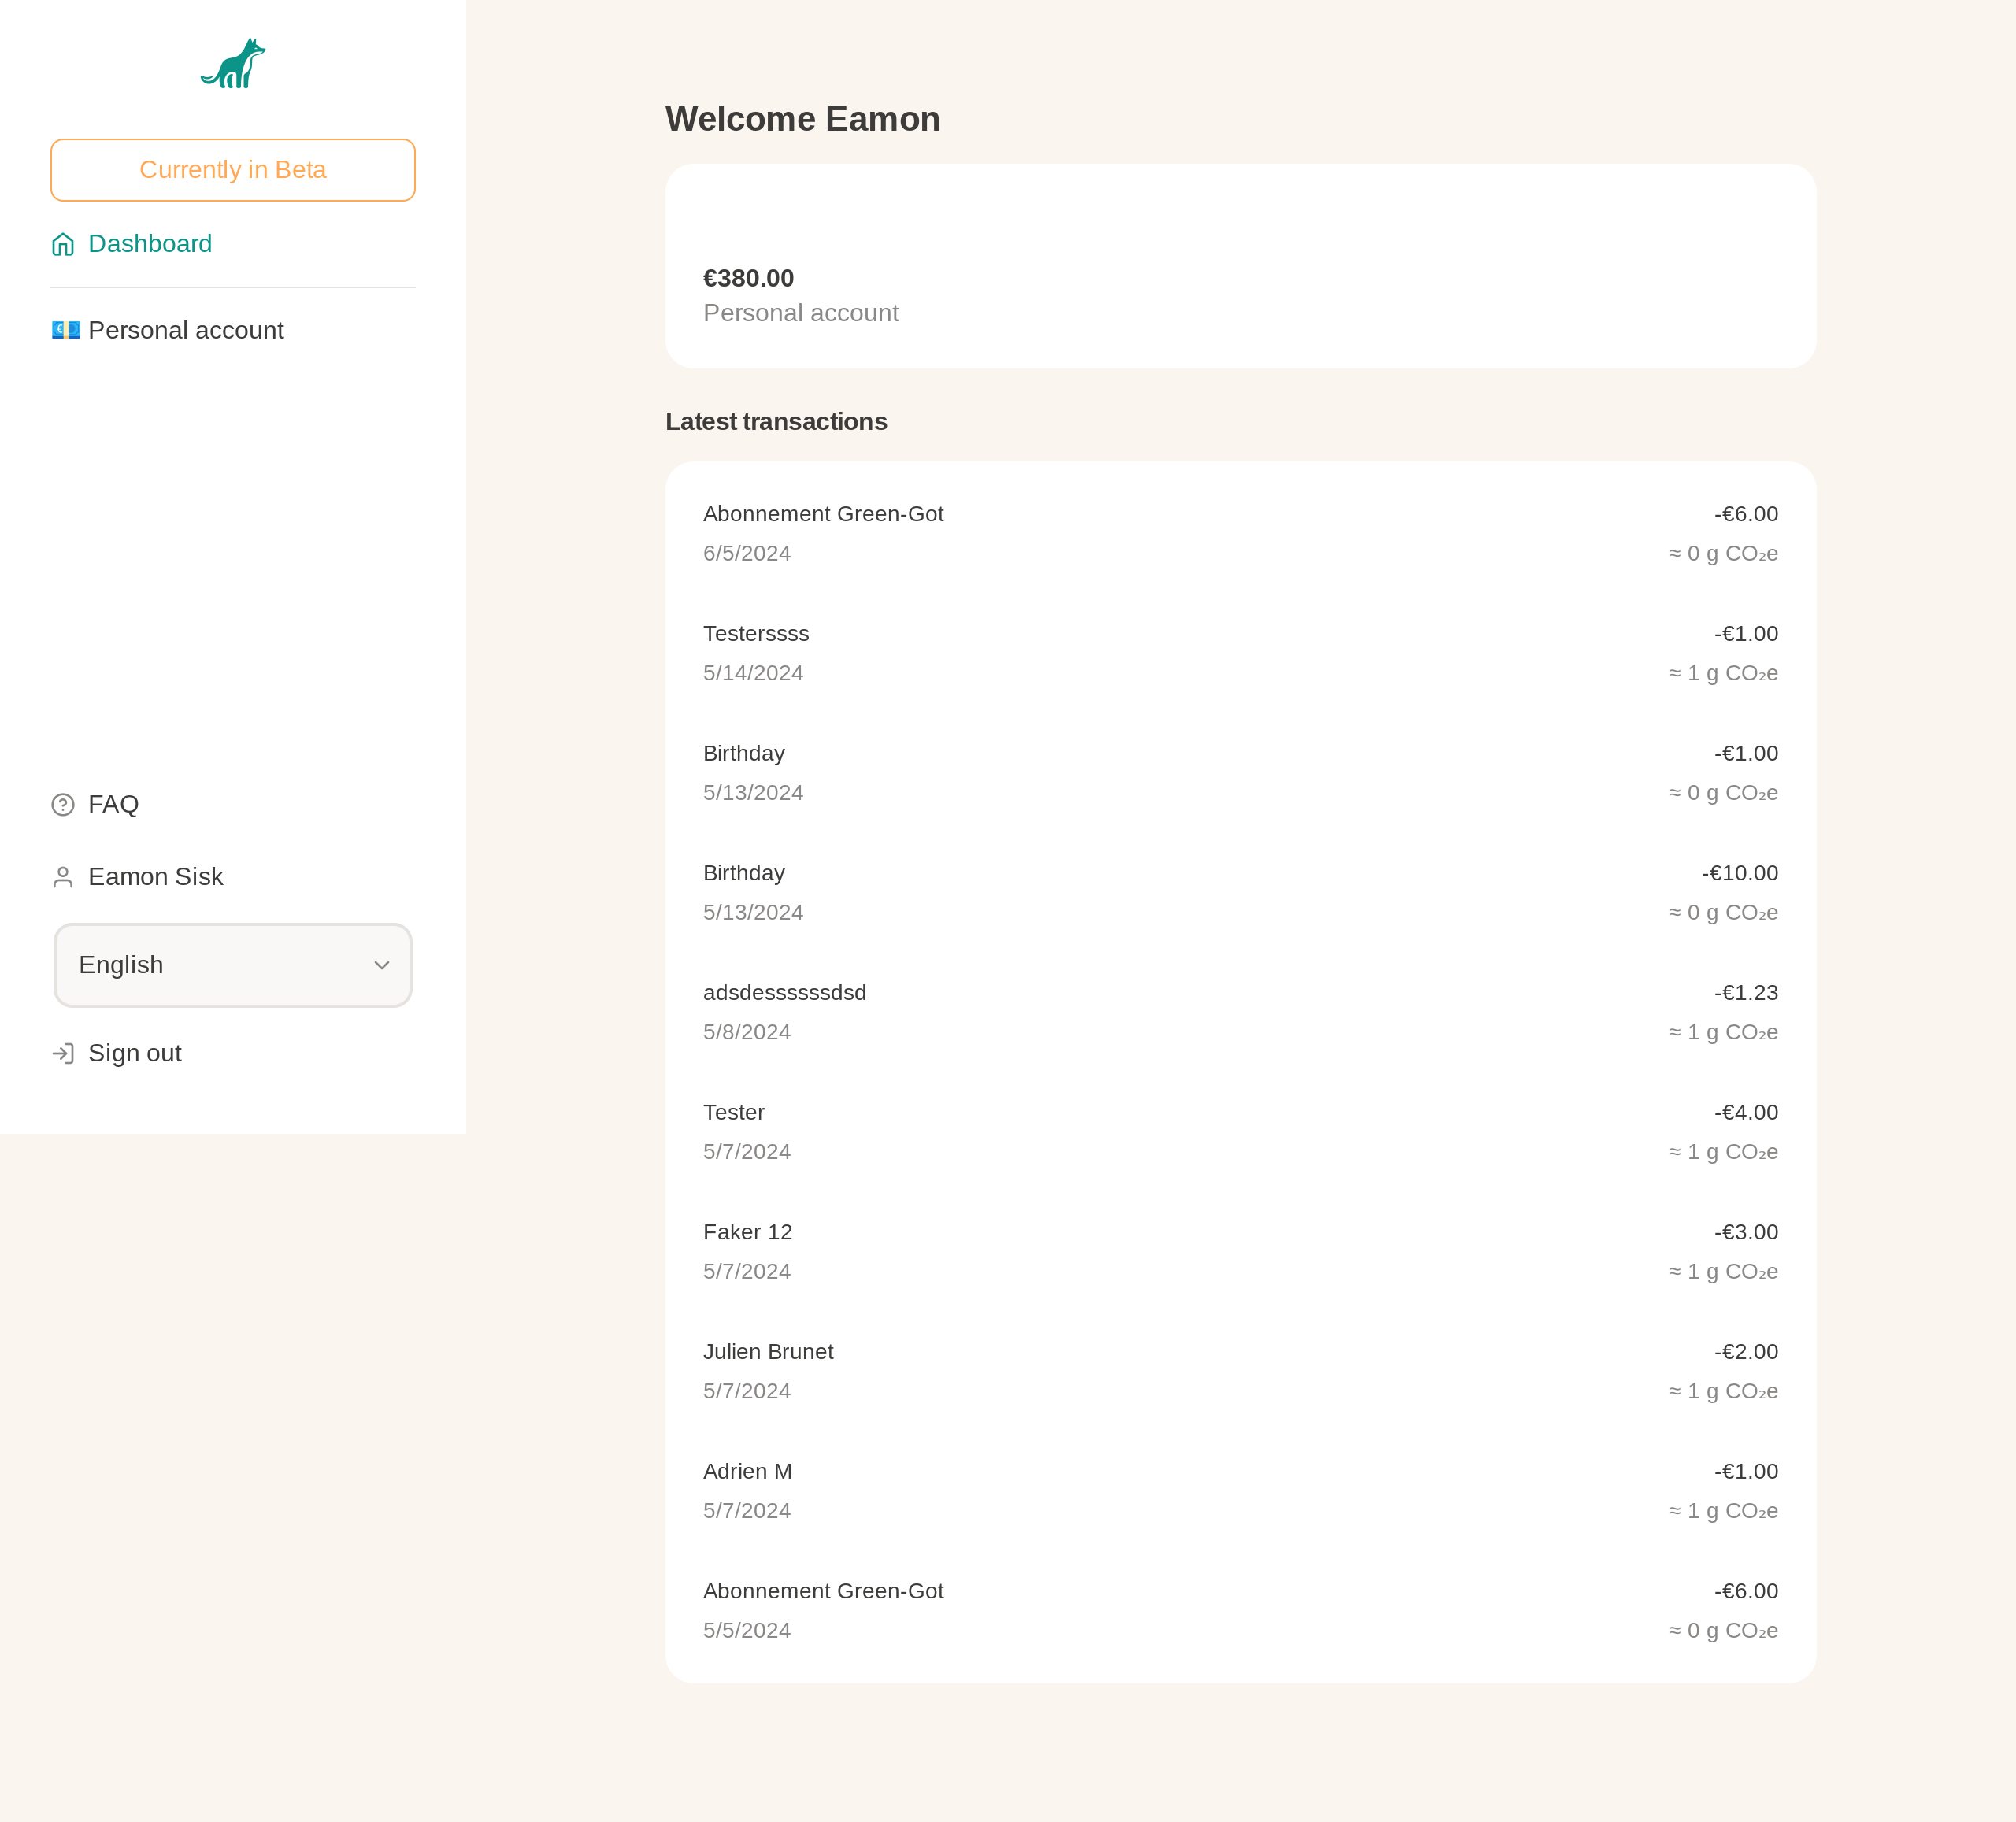This screenshot has width=2016, height=1822.
Task: Click the Green-Got dog logo icon
Action: pyautogui.click(x=234, y=63)
